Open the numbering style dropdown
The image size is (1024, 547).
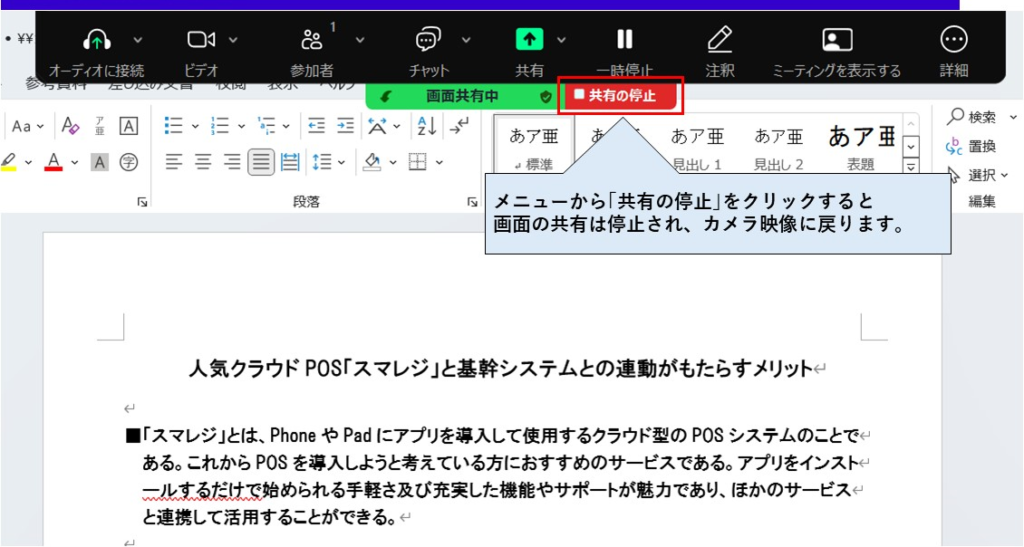coord(241,126)
